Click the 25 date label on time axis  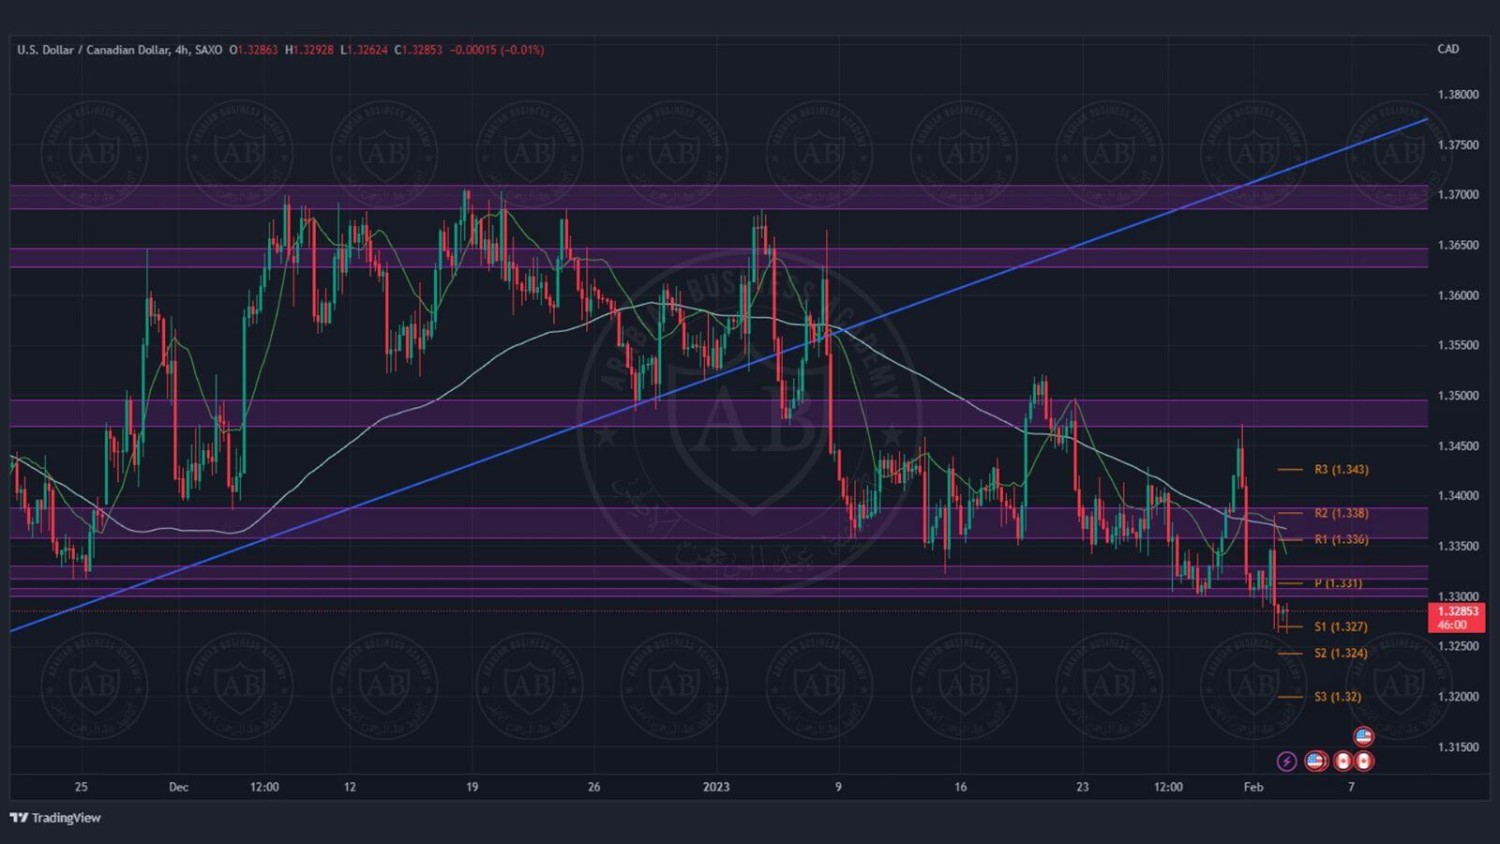tap(81, 787)
